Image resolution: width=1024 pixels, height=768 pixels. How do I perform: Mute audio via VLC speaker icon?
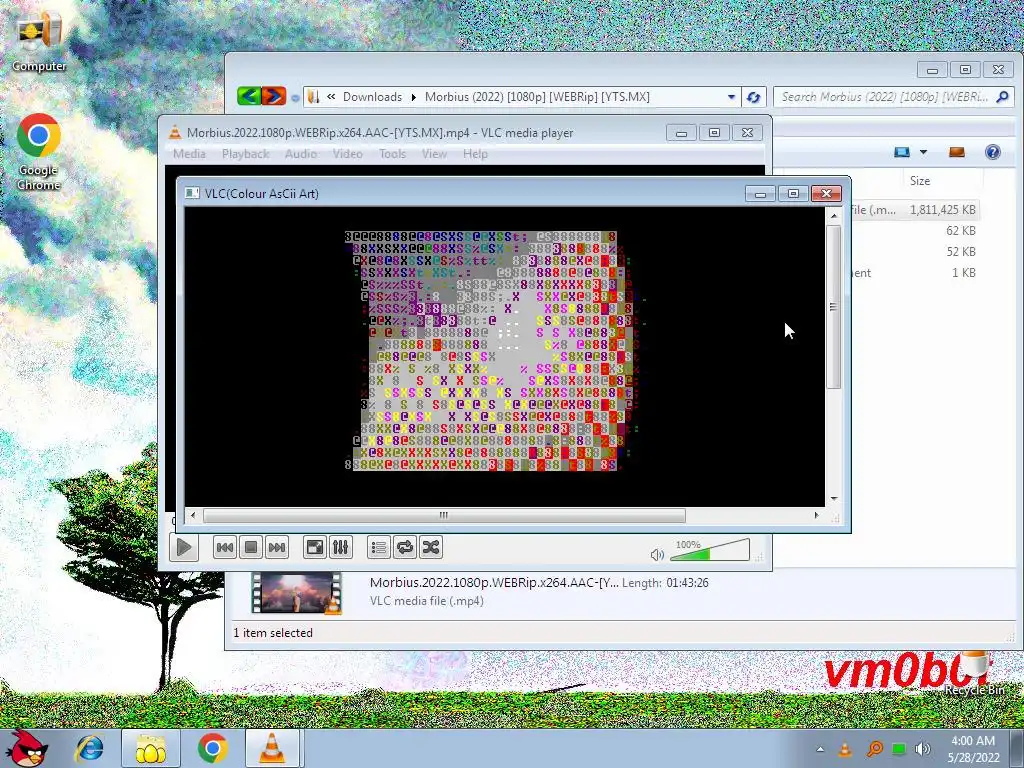click(657, 554)
